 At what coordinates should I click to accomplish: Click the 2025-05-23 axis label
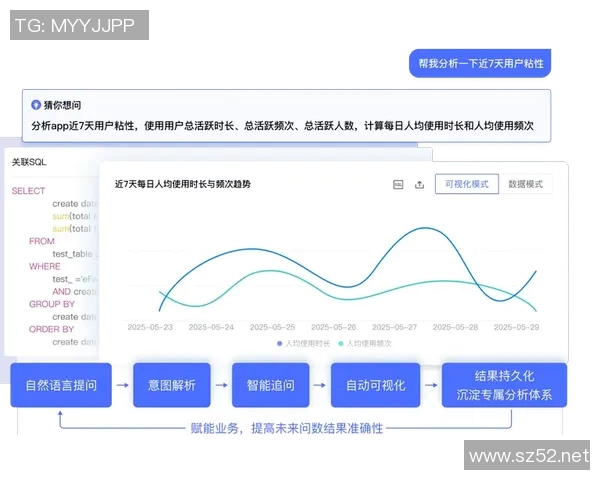point(150,327)
